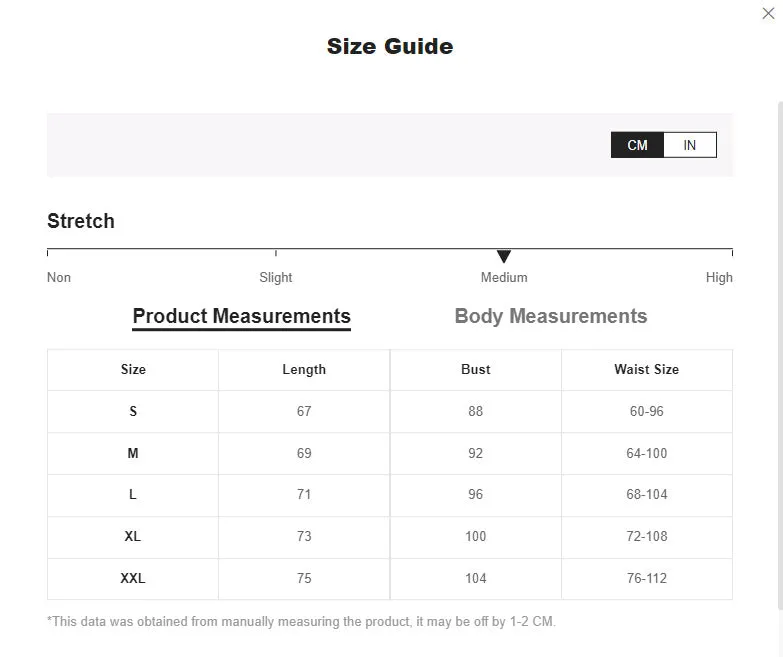Screen dimensions: 783x657
Task: Open the Body Measurements tab
Action: (551, 316)
